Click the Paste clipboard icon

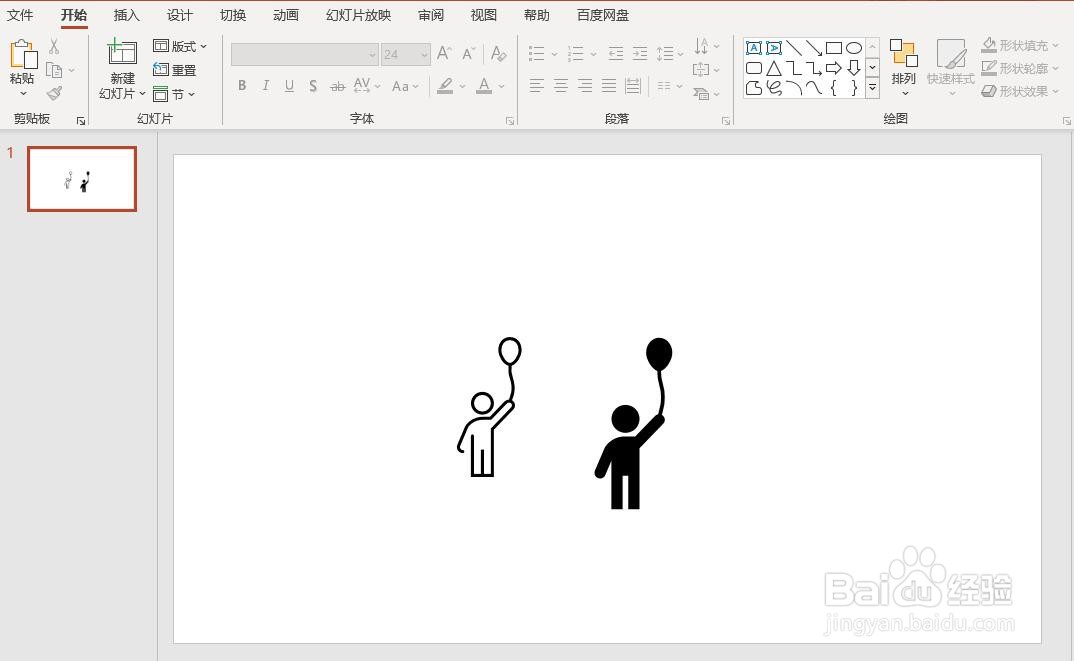23,54
